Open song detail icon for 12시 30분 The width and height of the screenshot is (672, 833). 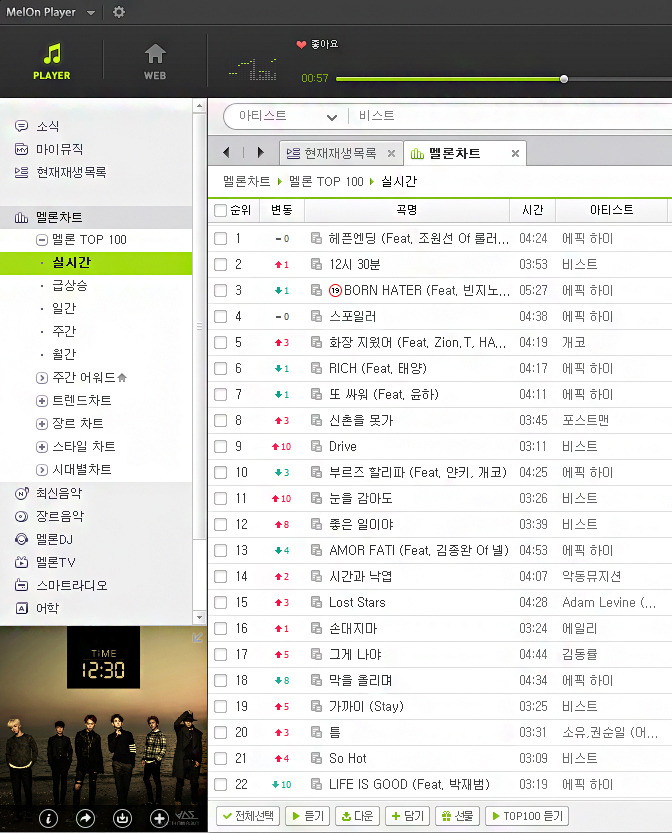click(316, 264)
